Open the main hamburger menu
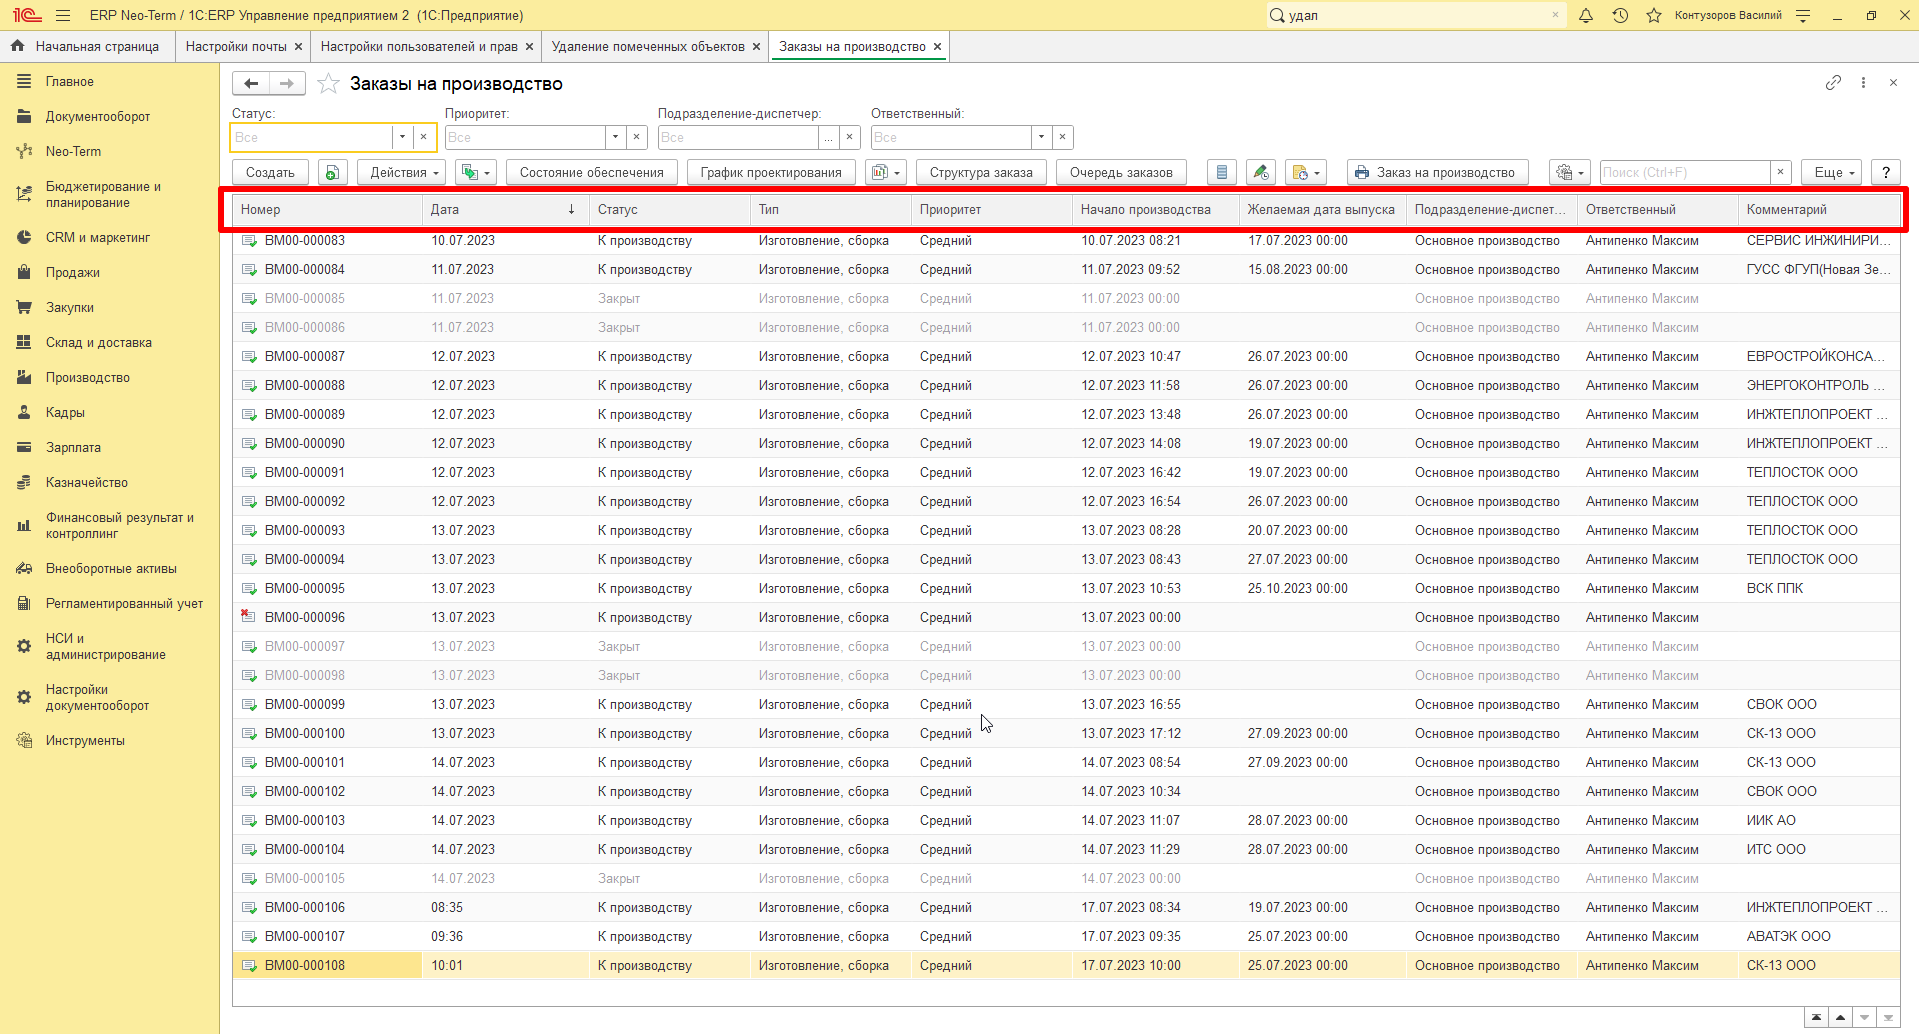This screenshot has height=1034, width=1919. [63, 15]
